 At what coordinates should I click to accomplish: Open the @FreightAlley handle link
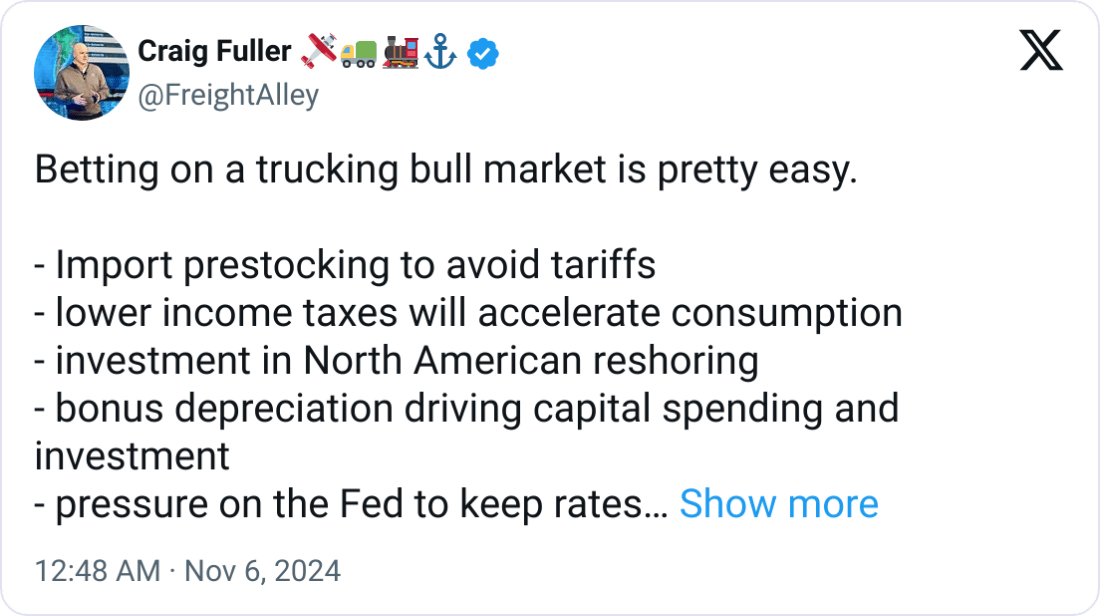coord(228,95)
